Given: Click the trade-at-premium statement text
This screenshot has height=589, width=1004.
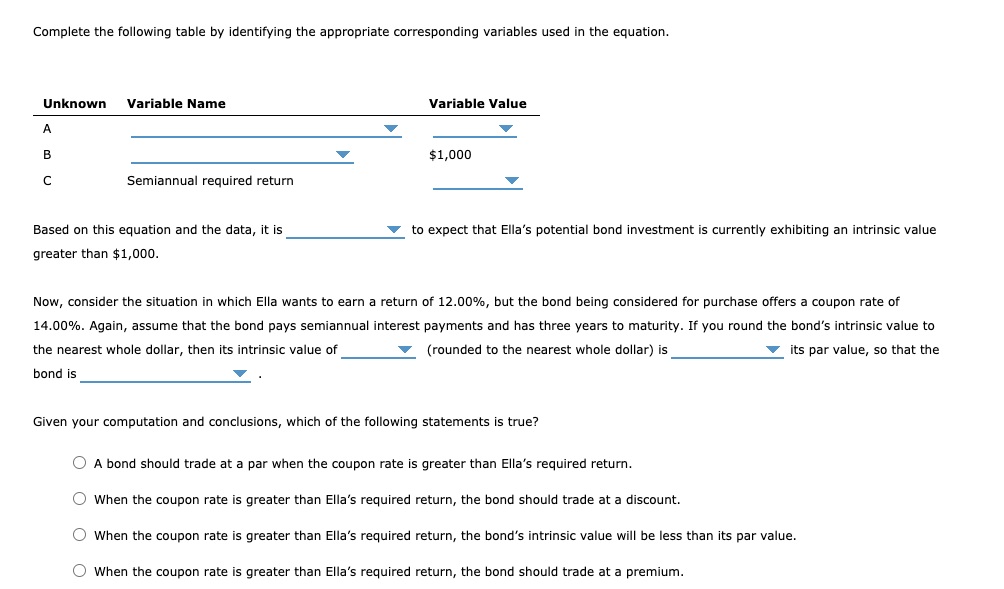Looking at the screenshot, I should tap(388, 571).
